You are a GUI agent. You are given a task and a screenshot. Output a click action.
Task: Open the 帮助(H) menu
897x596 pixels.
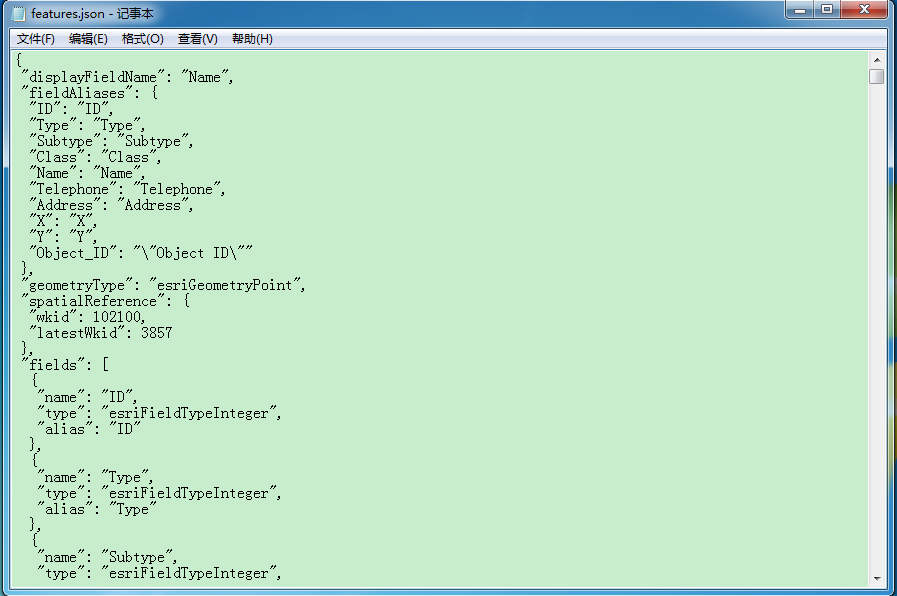252,39
